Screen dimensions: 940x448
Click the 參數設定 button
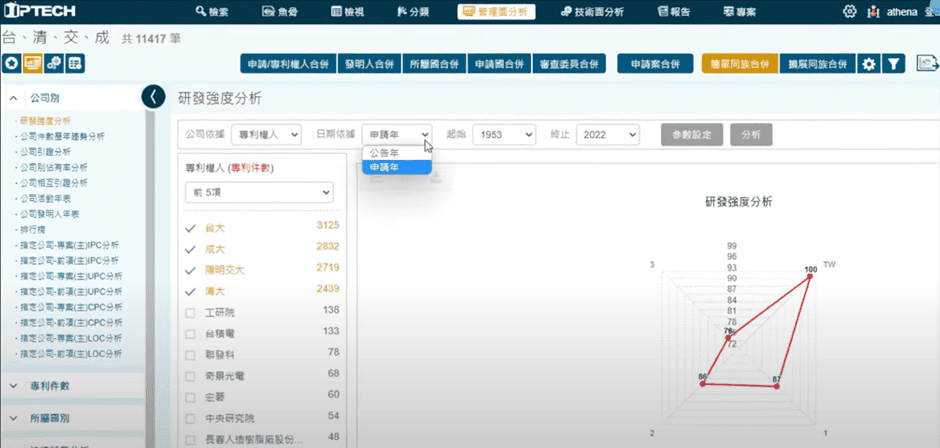click(x=691, y=134)
